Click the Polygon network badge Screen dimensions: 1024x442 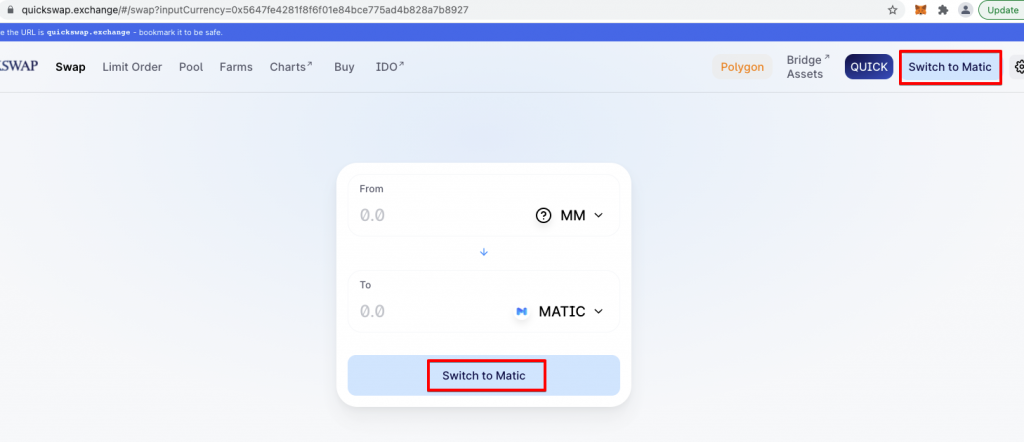[742, 67]
